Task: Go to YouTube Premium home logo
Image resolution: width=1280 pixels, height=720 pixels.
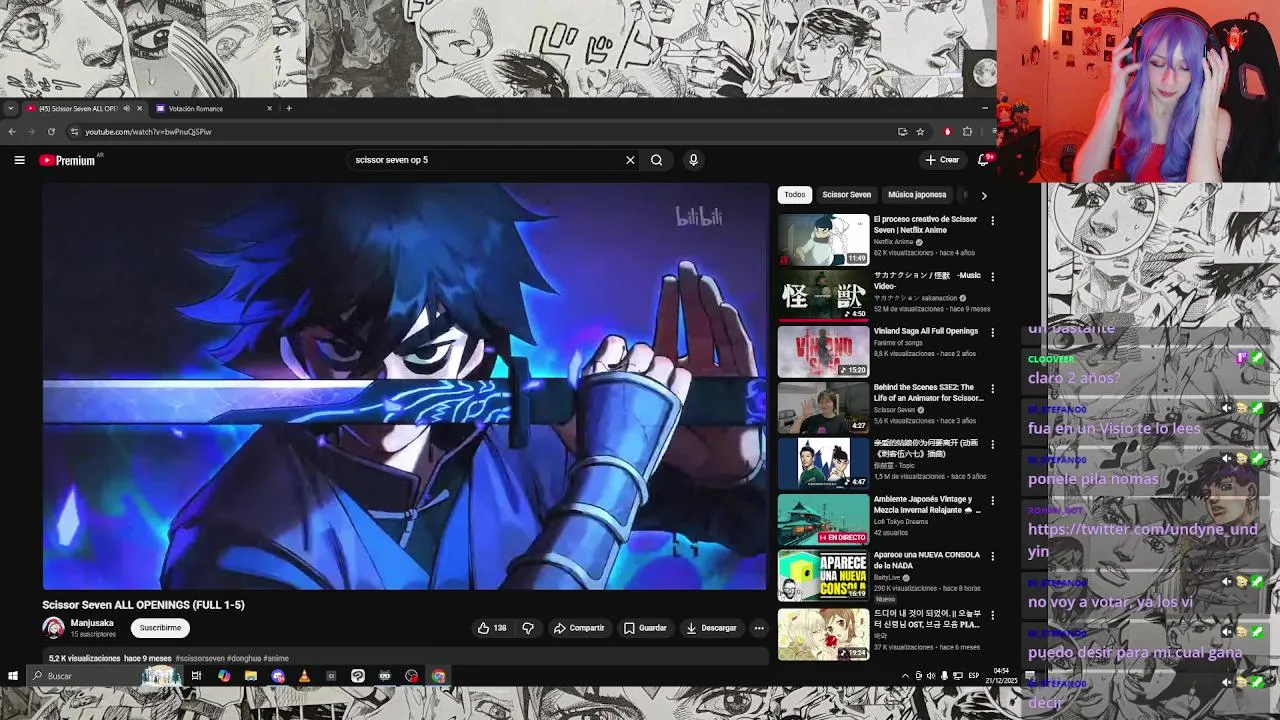Action: click(x=67, y=160)
